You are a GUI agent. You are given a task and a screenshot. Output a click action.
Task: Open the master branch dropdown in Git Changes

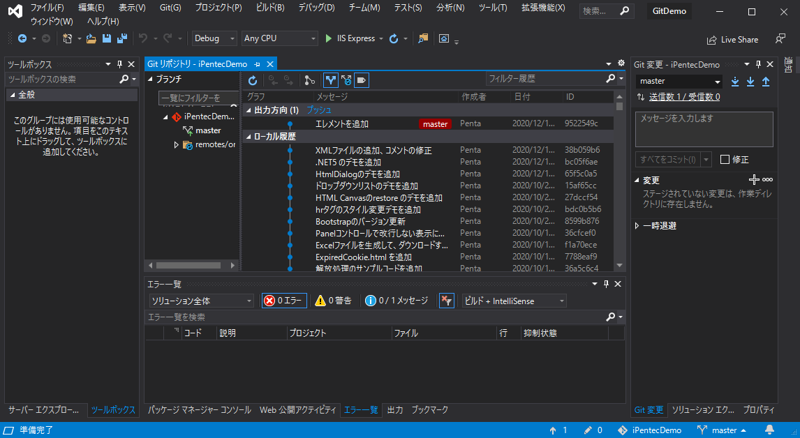pyautogui.click(x=679, y=81)
